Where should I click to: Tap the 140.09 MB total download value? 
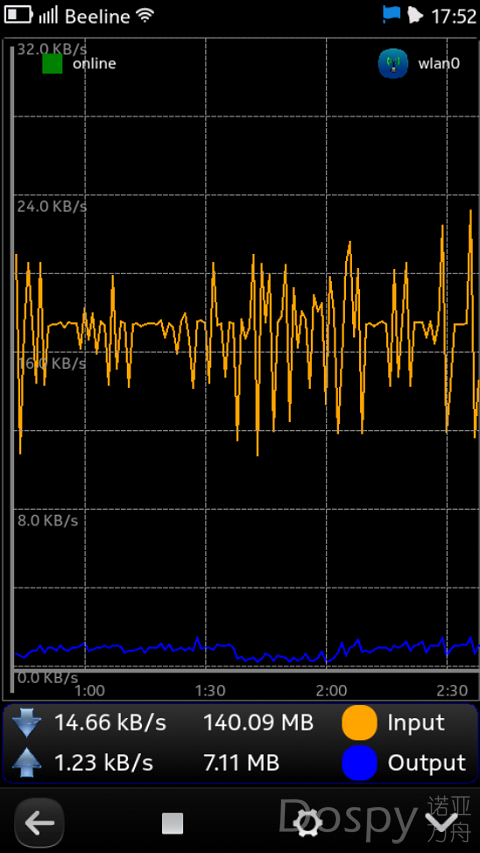(259, 722)
